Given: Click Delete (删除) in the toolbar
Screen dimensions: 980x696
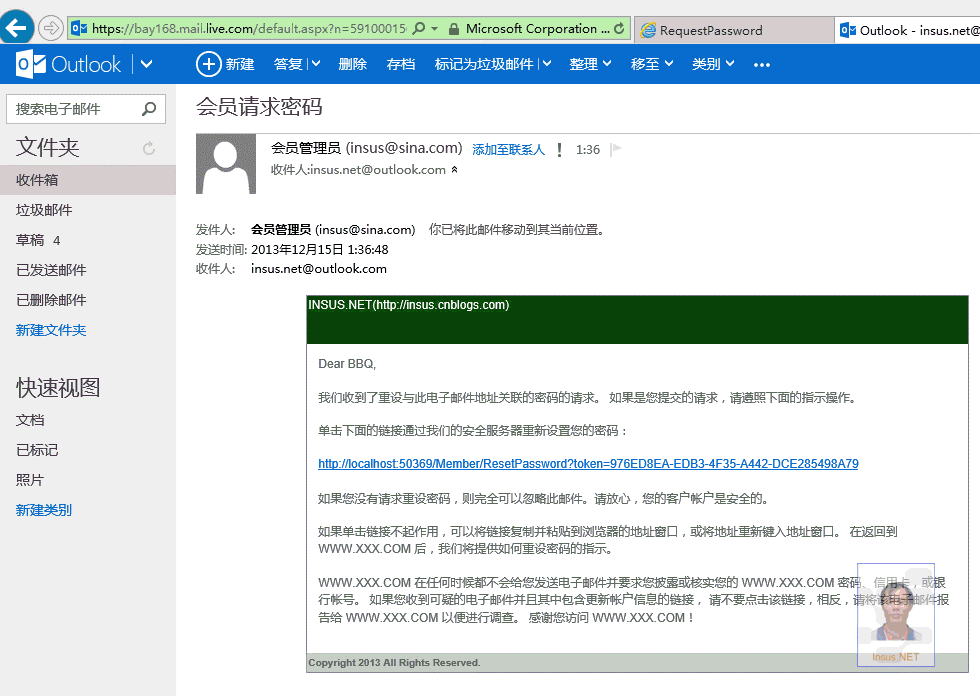Looking at the screenshot, I should pos(352,64).
